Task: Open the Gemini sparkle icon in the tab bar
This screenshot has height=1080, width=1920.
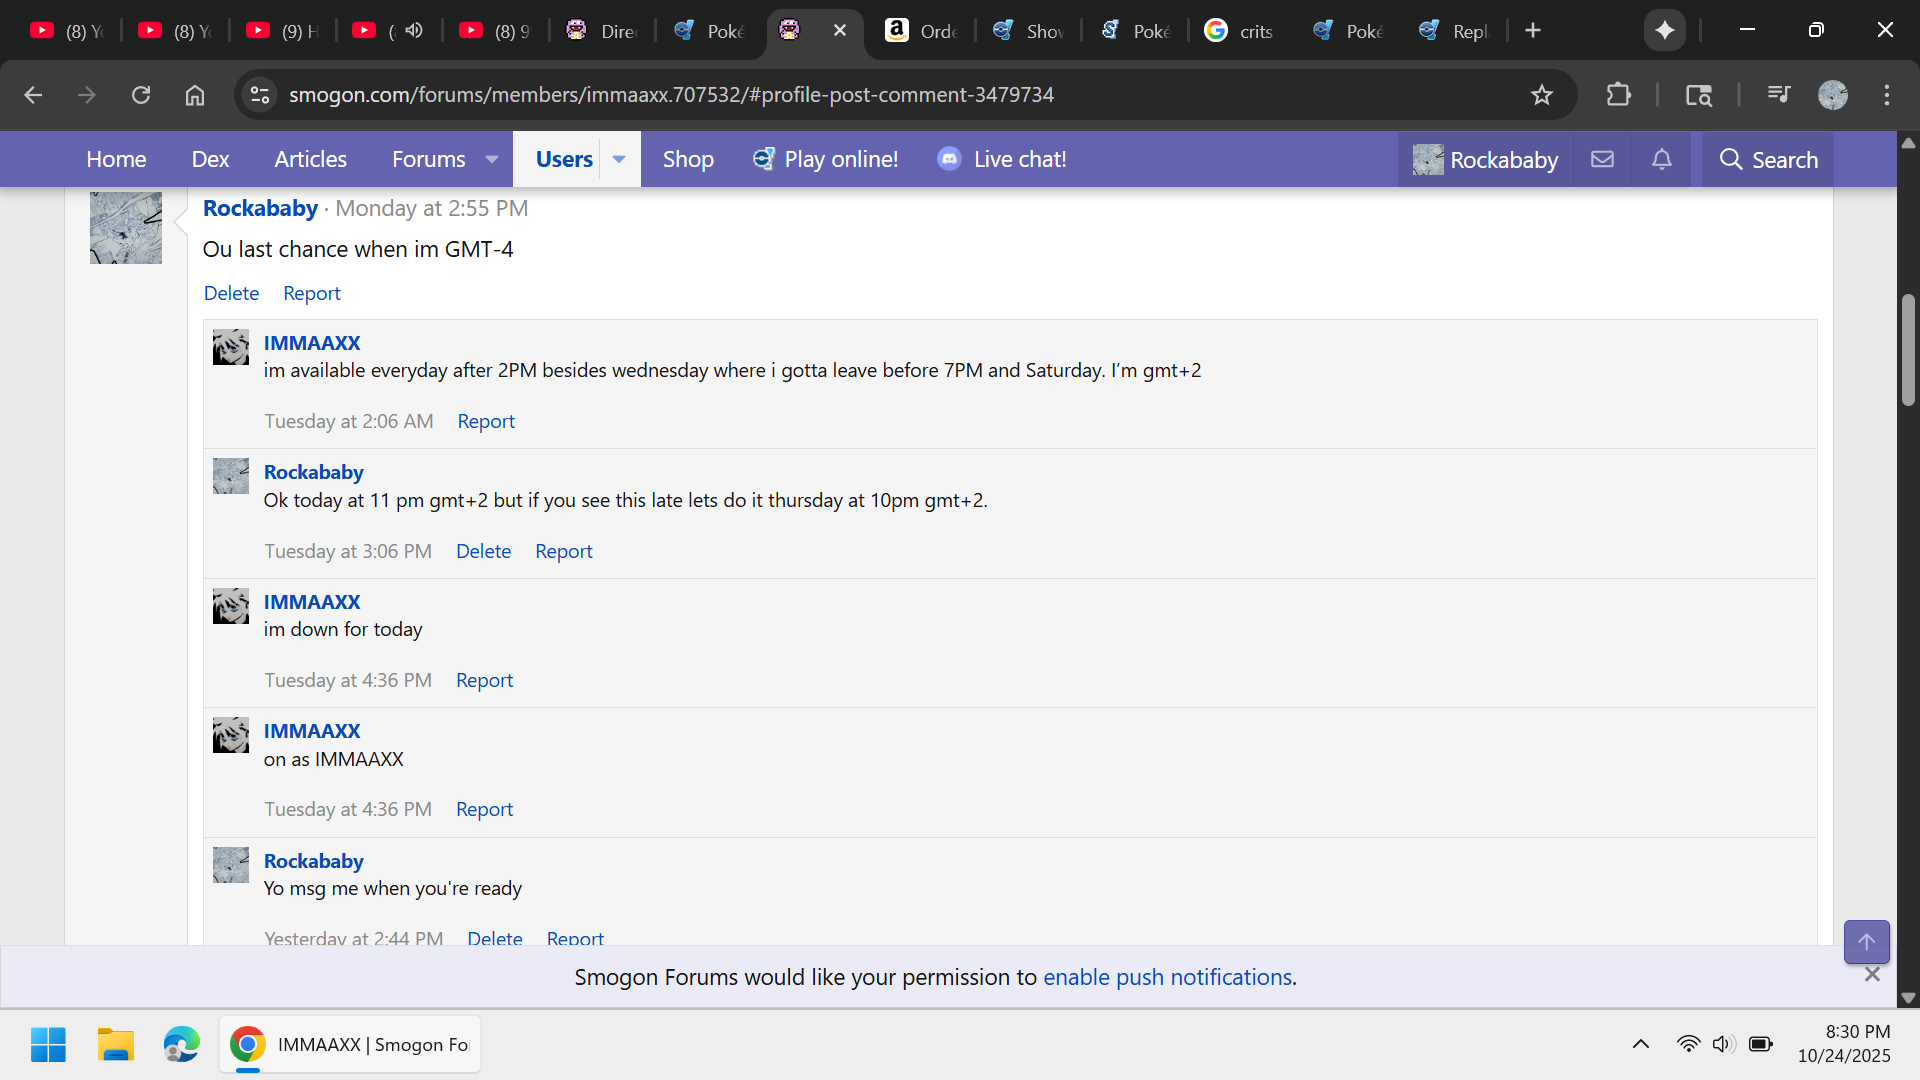Action: coord(1664,30)
